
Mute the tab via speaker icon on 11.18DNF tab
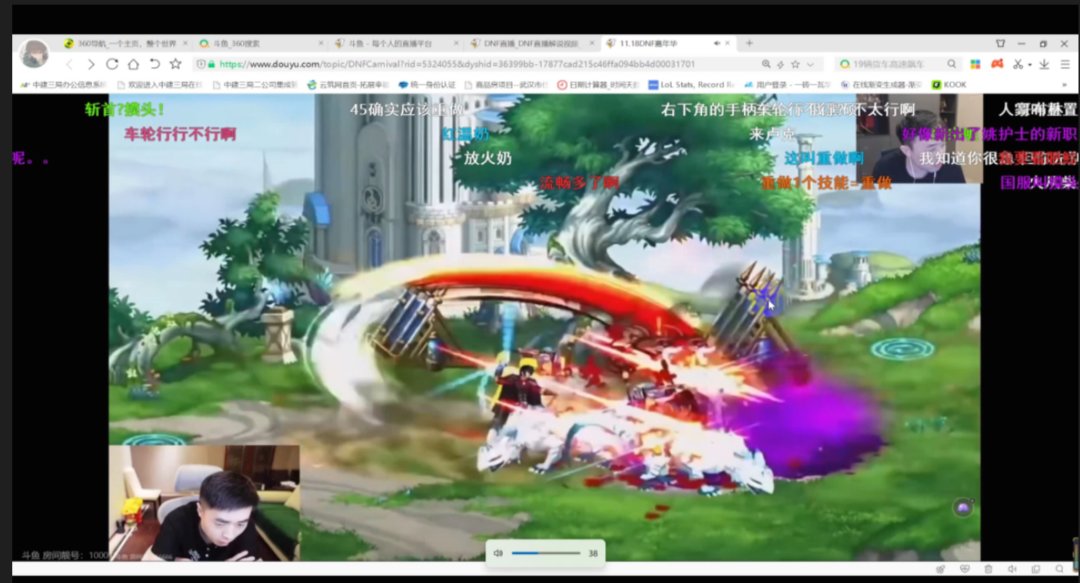pos(717,43)
